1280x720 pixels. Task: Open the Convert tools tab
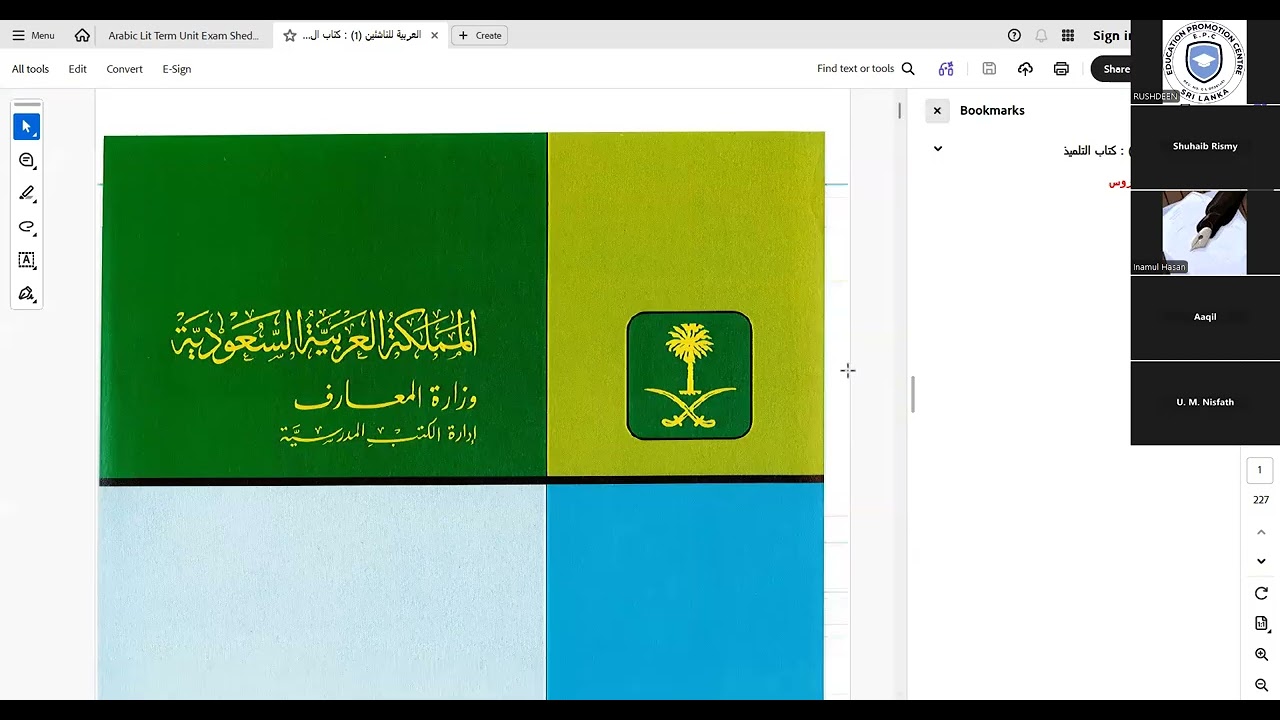[124, 69]
